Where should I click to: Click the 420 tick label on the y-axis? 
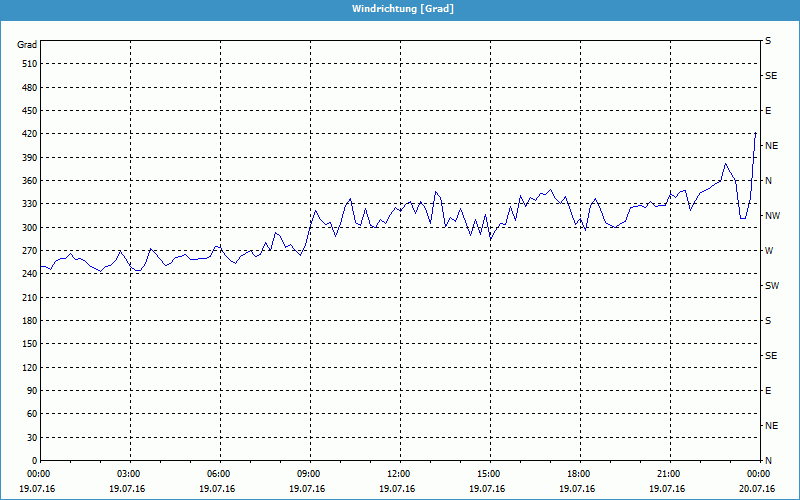pos(27,134)
